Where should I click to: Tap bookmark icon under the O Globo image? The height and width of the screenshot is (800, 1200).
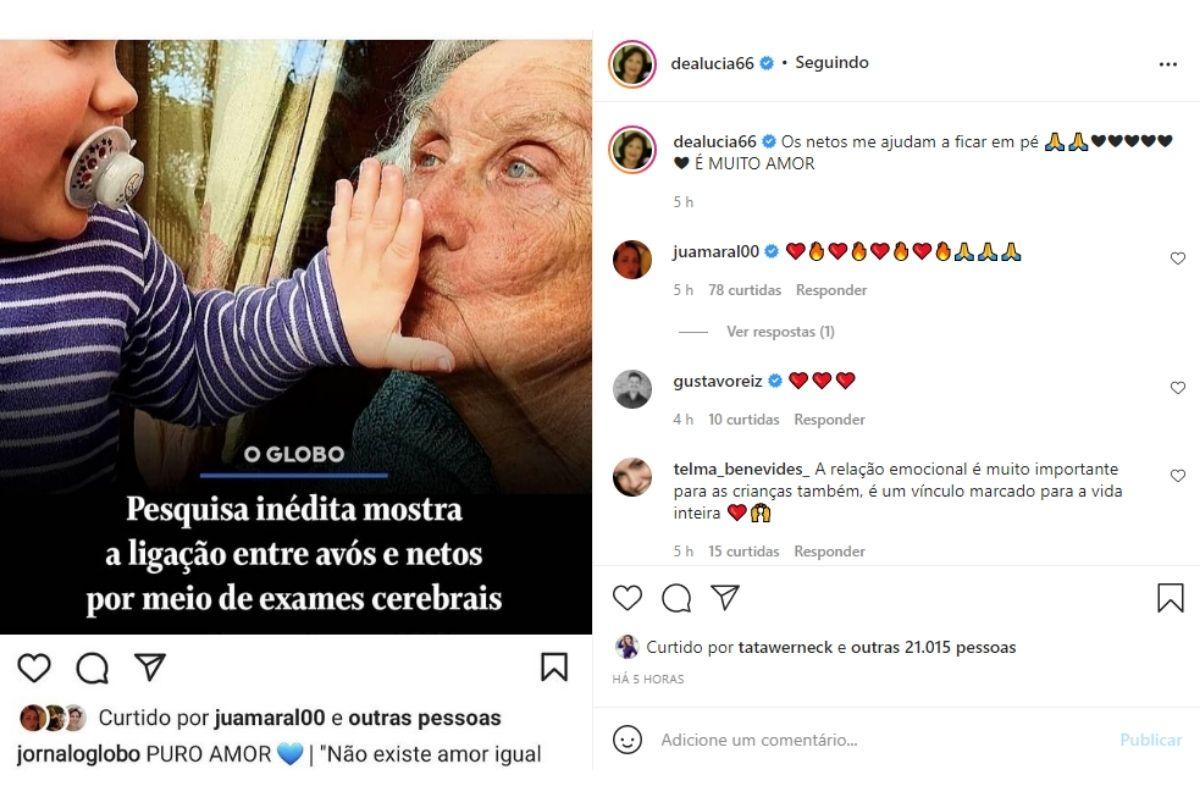pyautogui.click(x=554, y=667)
